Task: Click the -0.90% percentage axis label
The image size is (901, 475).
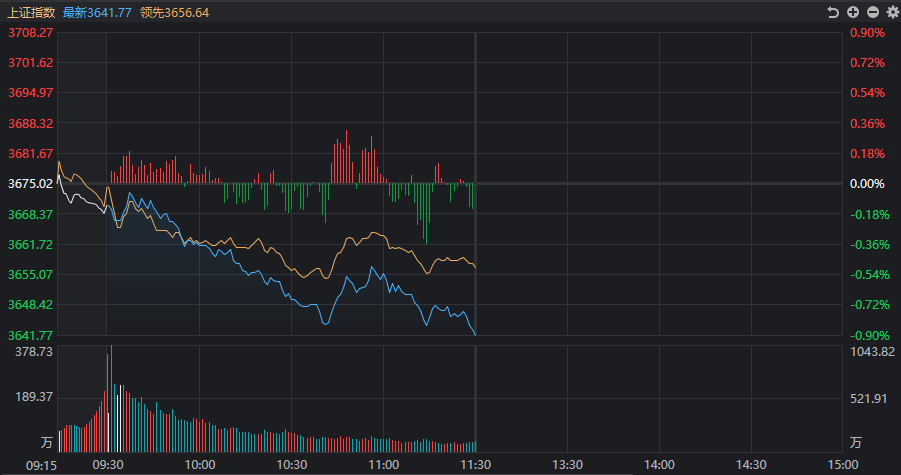Action: 869,335
